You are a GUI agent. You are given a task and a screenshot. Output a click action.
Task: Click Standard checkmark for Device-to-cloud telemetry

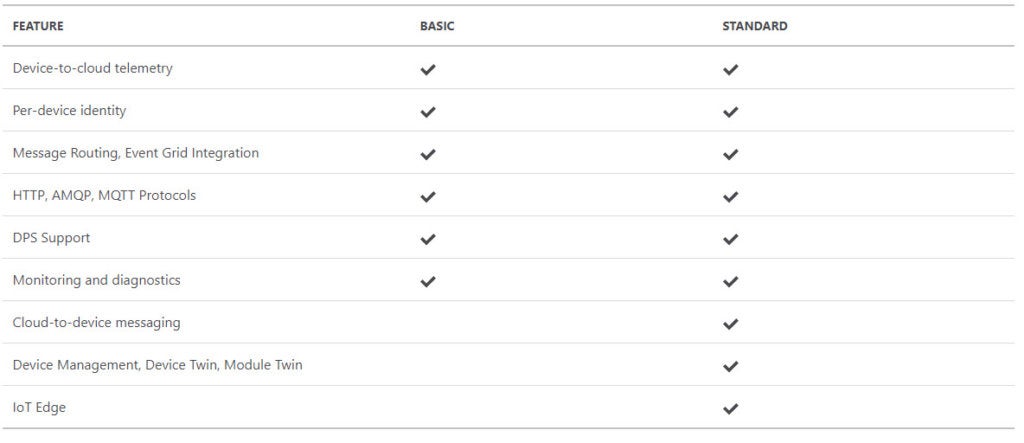coord(730,70)
